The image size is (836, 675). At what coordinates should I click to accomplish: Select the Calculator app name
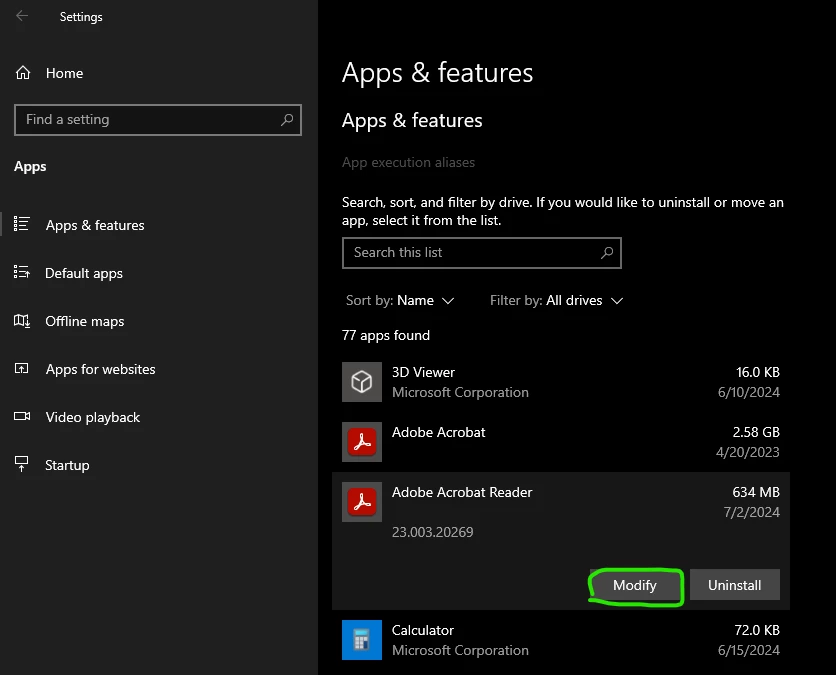pyautogui.click(x=423, y=630)
